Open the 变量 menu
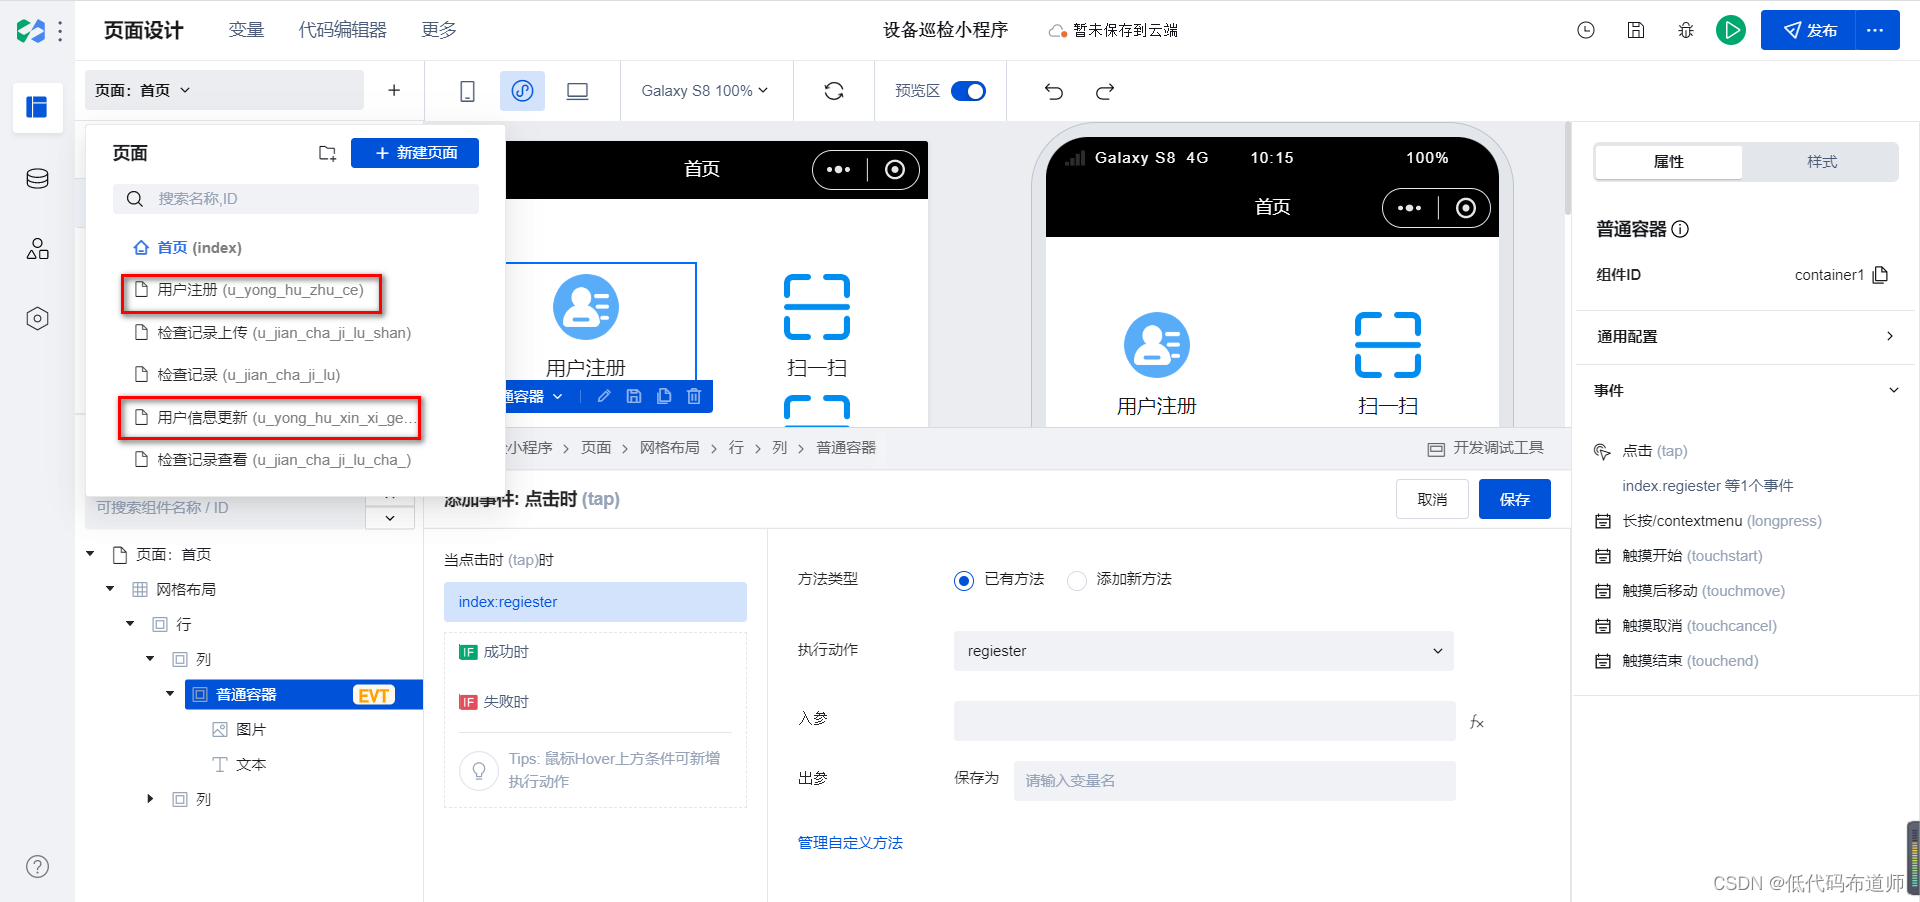This screenshot has height=902, width=1920. pos(246,30)
